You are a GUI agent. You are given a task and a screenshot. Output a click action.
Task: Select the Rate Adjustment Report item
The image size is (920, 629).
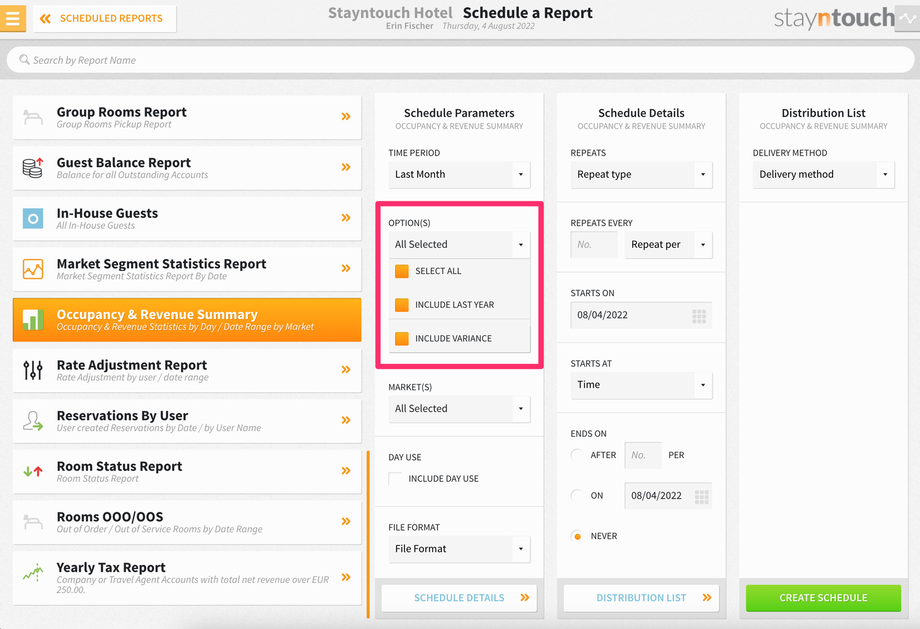point(187,370)
